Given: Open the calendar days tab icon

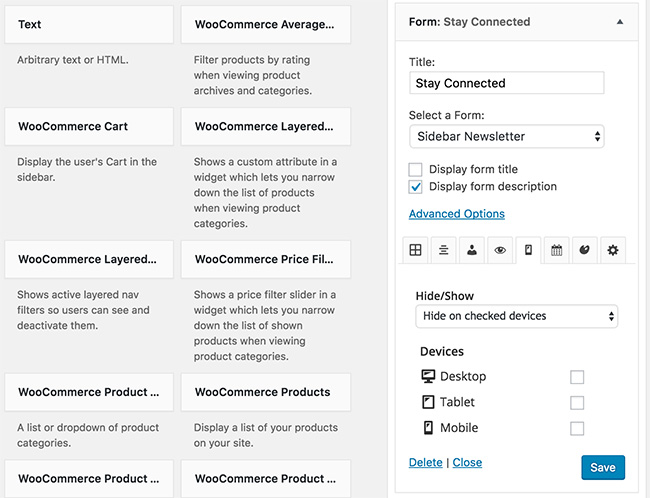Looking at the screenshot, I should (556, 250).
